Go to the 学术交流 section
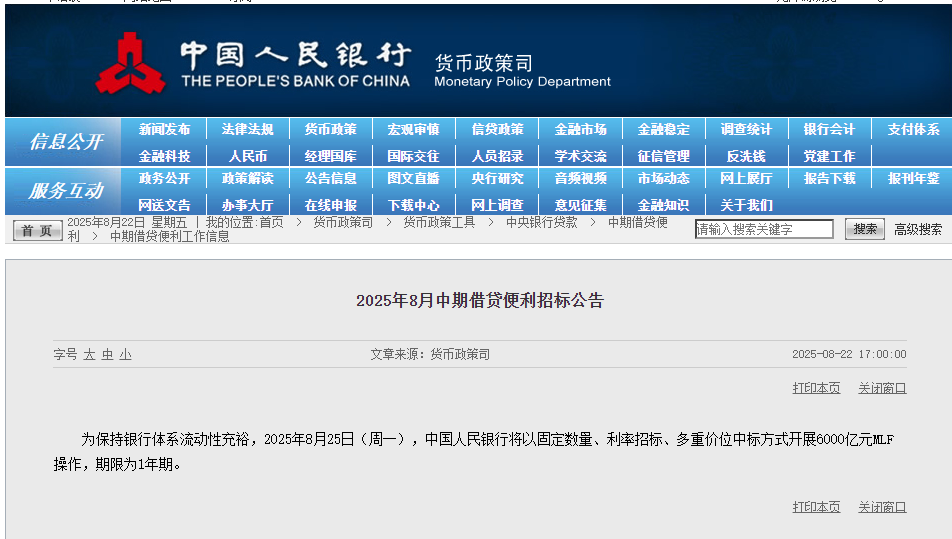 pyautogui.click(x=580, y=156)
